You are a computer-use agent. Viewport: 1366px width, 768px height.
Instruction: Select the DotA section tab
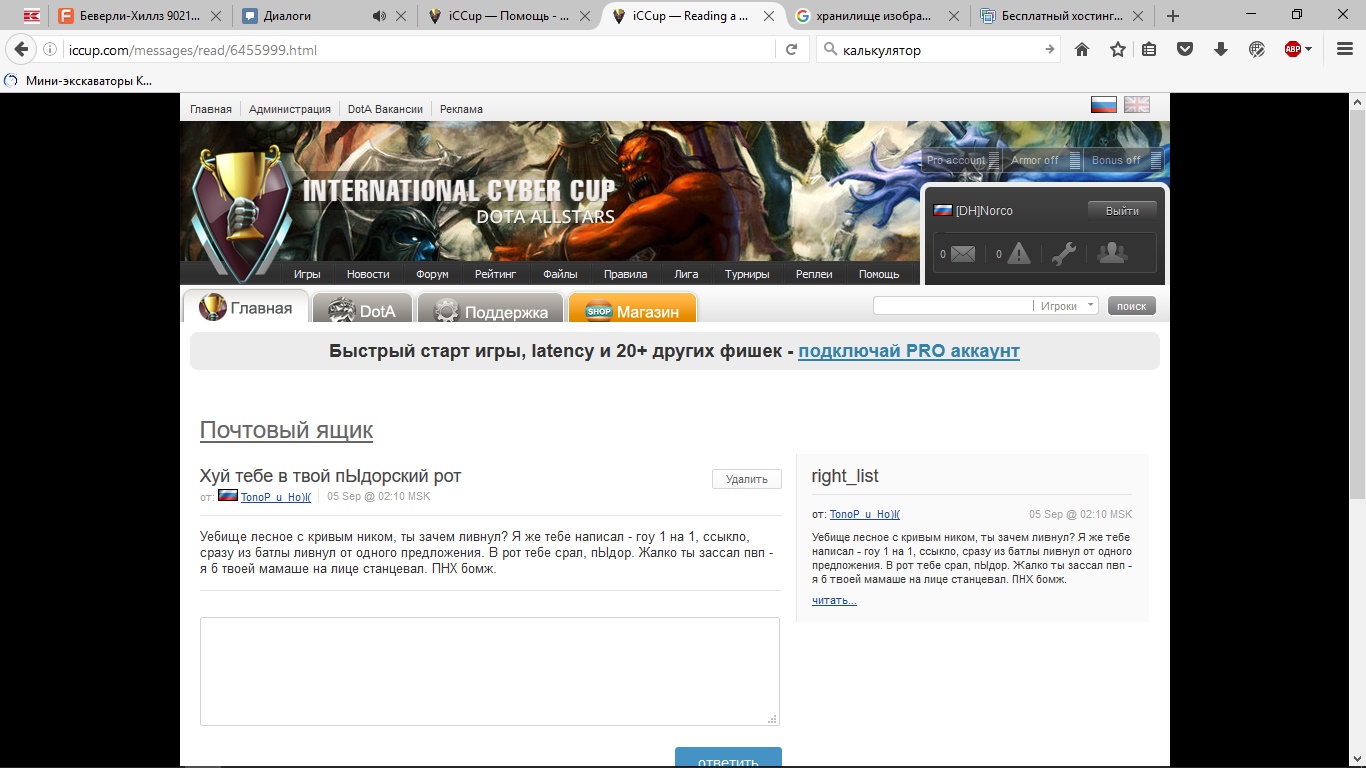(x=362, y=309)
